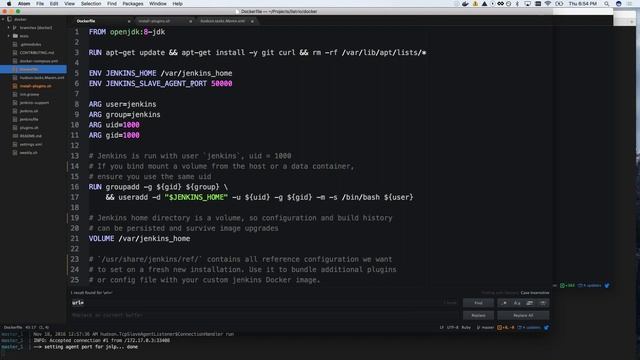Open the Atom application menu
Image resolution: width=640 pixels, height=360 pixels.
click(24, 4)
